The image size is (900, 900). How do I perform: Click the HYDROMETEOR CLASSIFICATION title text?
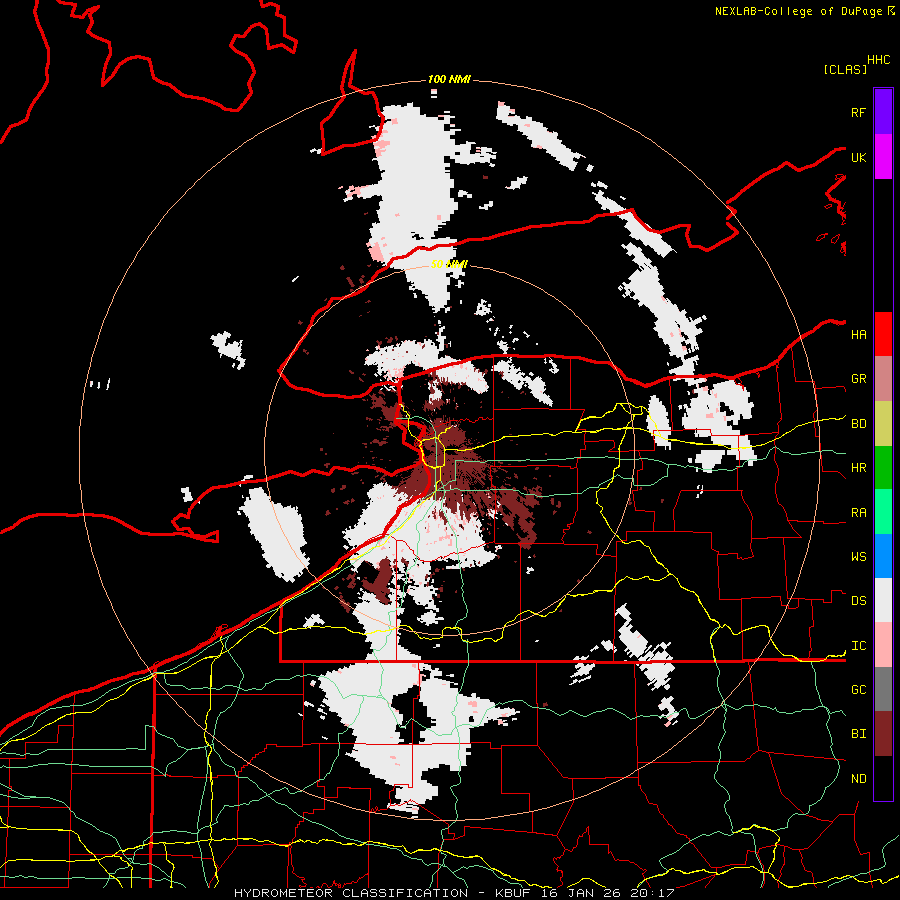coord(351,893)
